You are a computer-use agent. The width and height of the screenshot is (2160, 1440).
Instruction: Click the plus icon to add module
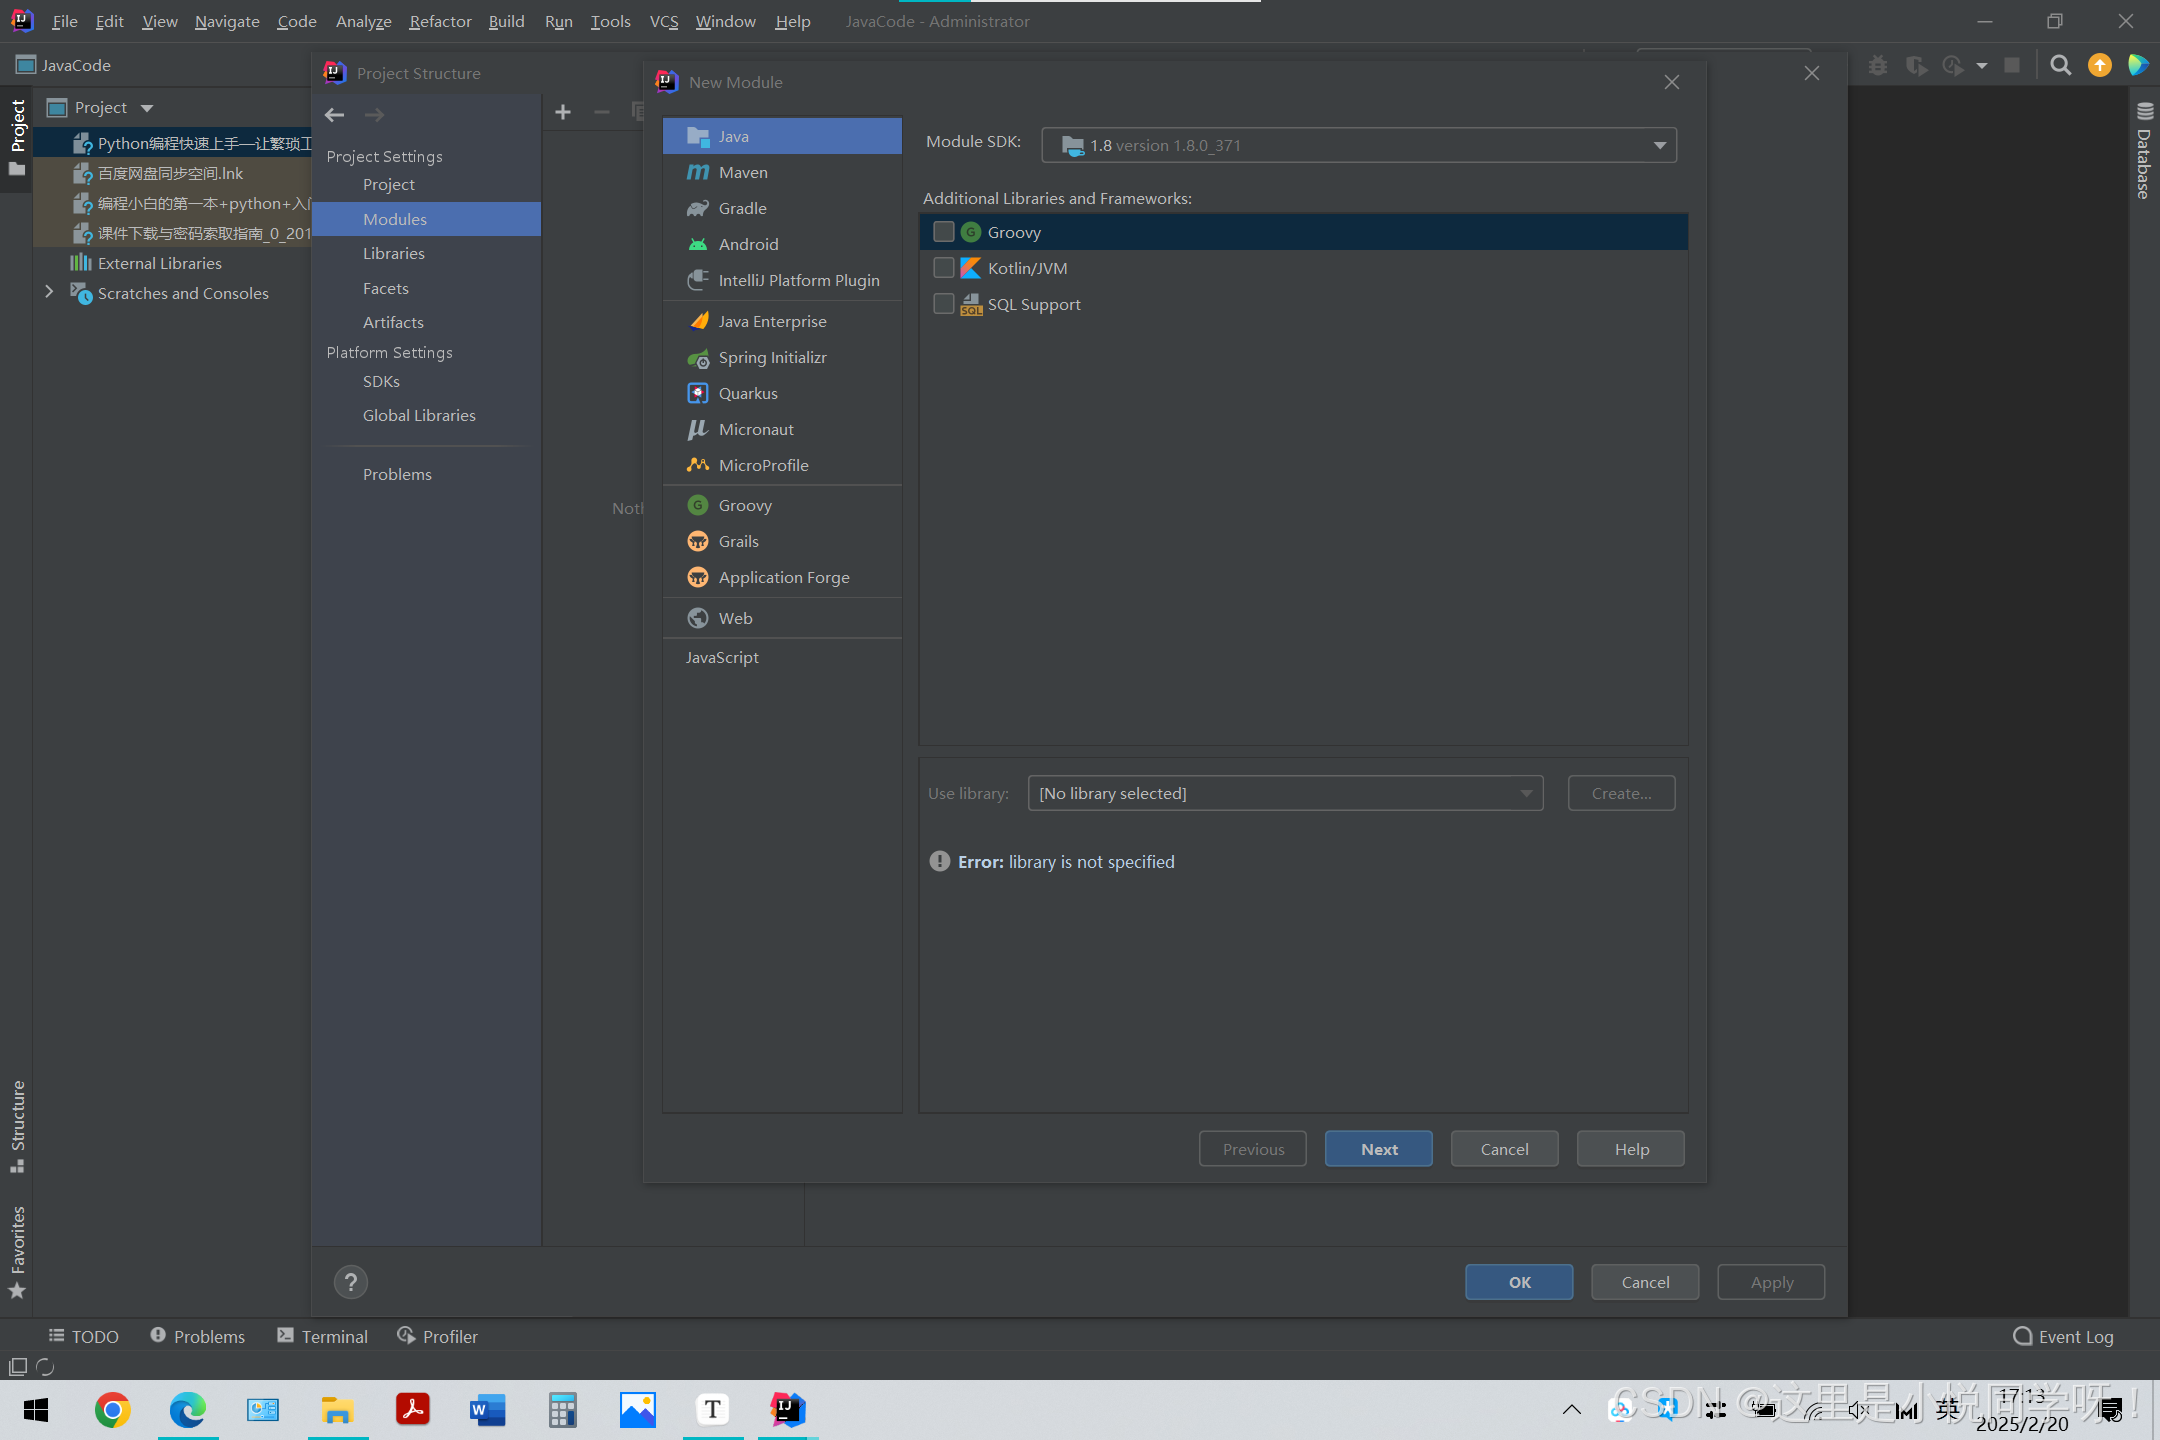(x=563, y=112)
